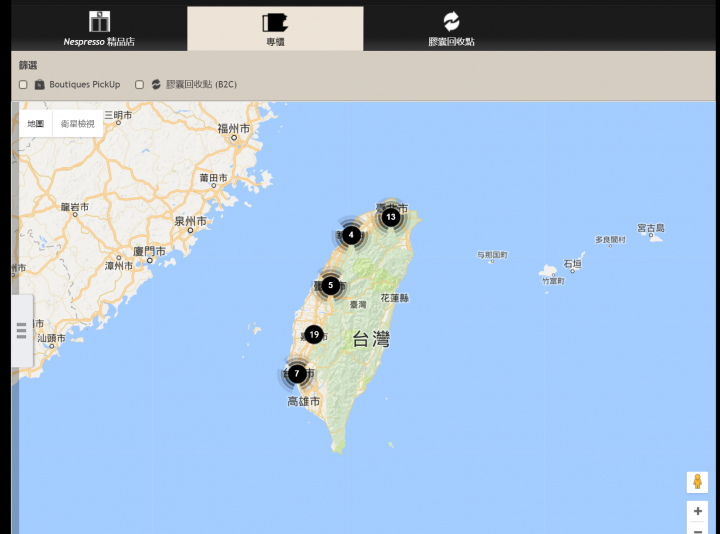Screen dimensions: 720x534
Task: Open the Nespresso 精品店 boutique tab
Action: 99,28
